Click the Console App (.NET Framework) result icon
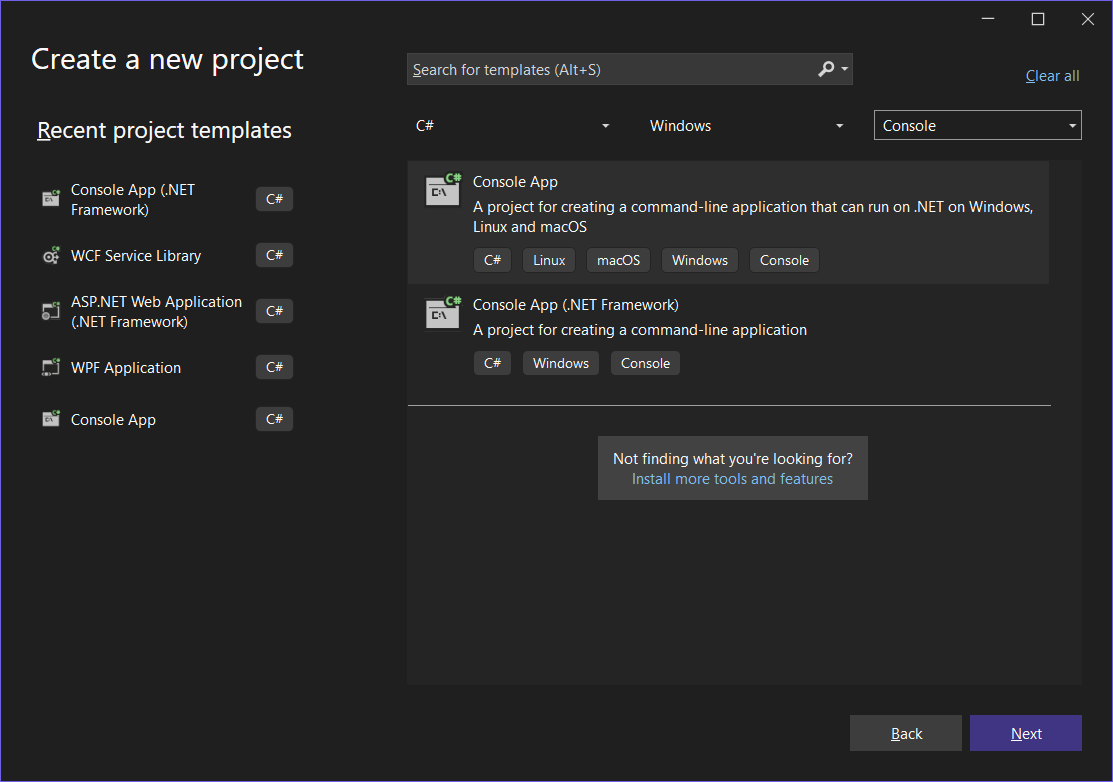Screen dimensions: 1113x782 coord(443,312)
